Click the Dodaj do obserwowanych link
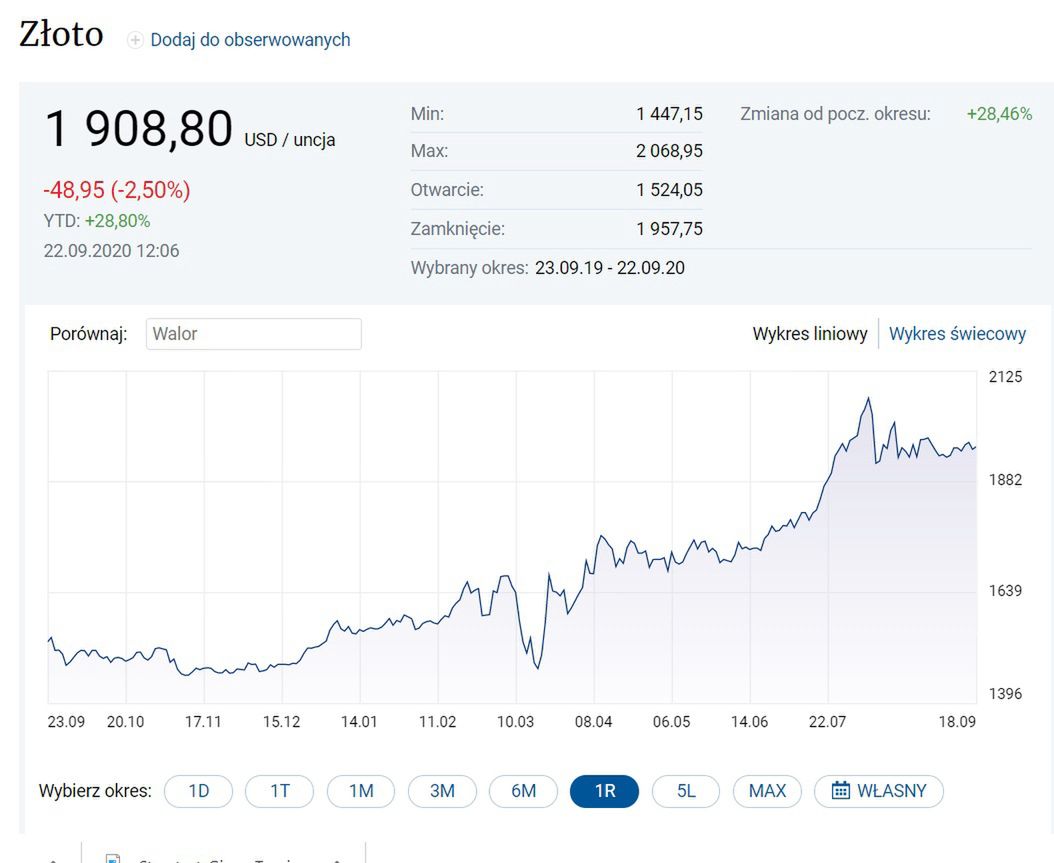This screenshot has width=1054, height=863. click(250, 40)
